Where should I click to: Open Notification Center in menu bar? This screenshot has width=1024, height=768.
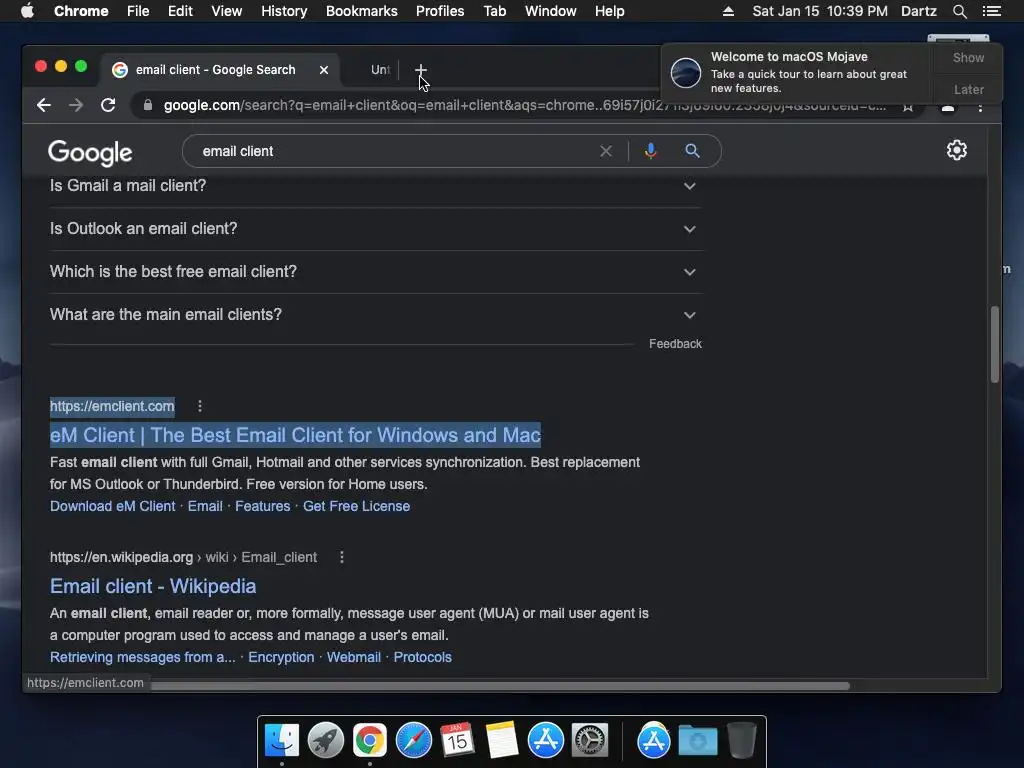[x=991, y=11]
